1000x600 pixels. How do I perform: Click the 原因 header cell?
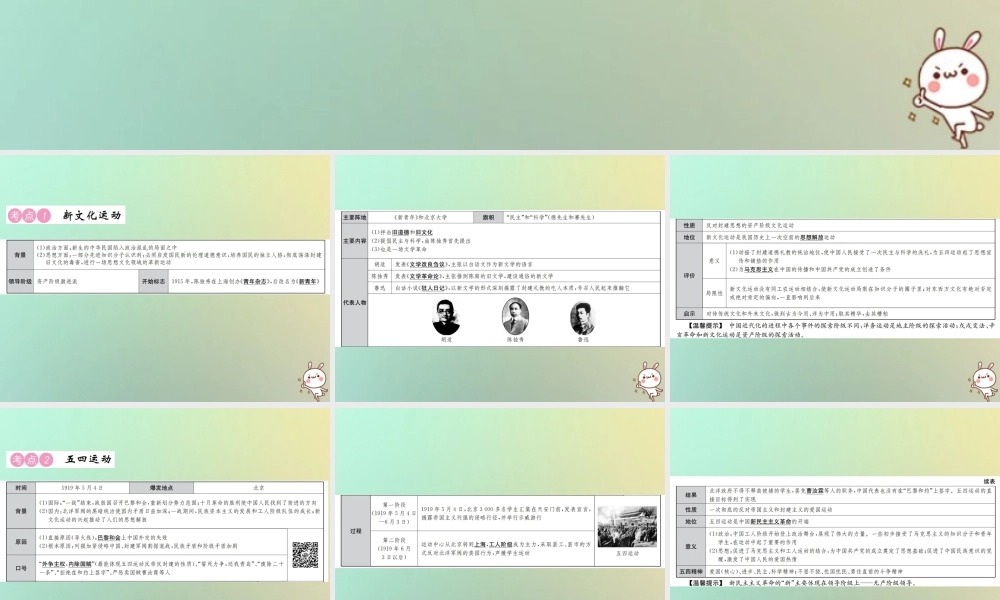pos(21,542)
